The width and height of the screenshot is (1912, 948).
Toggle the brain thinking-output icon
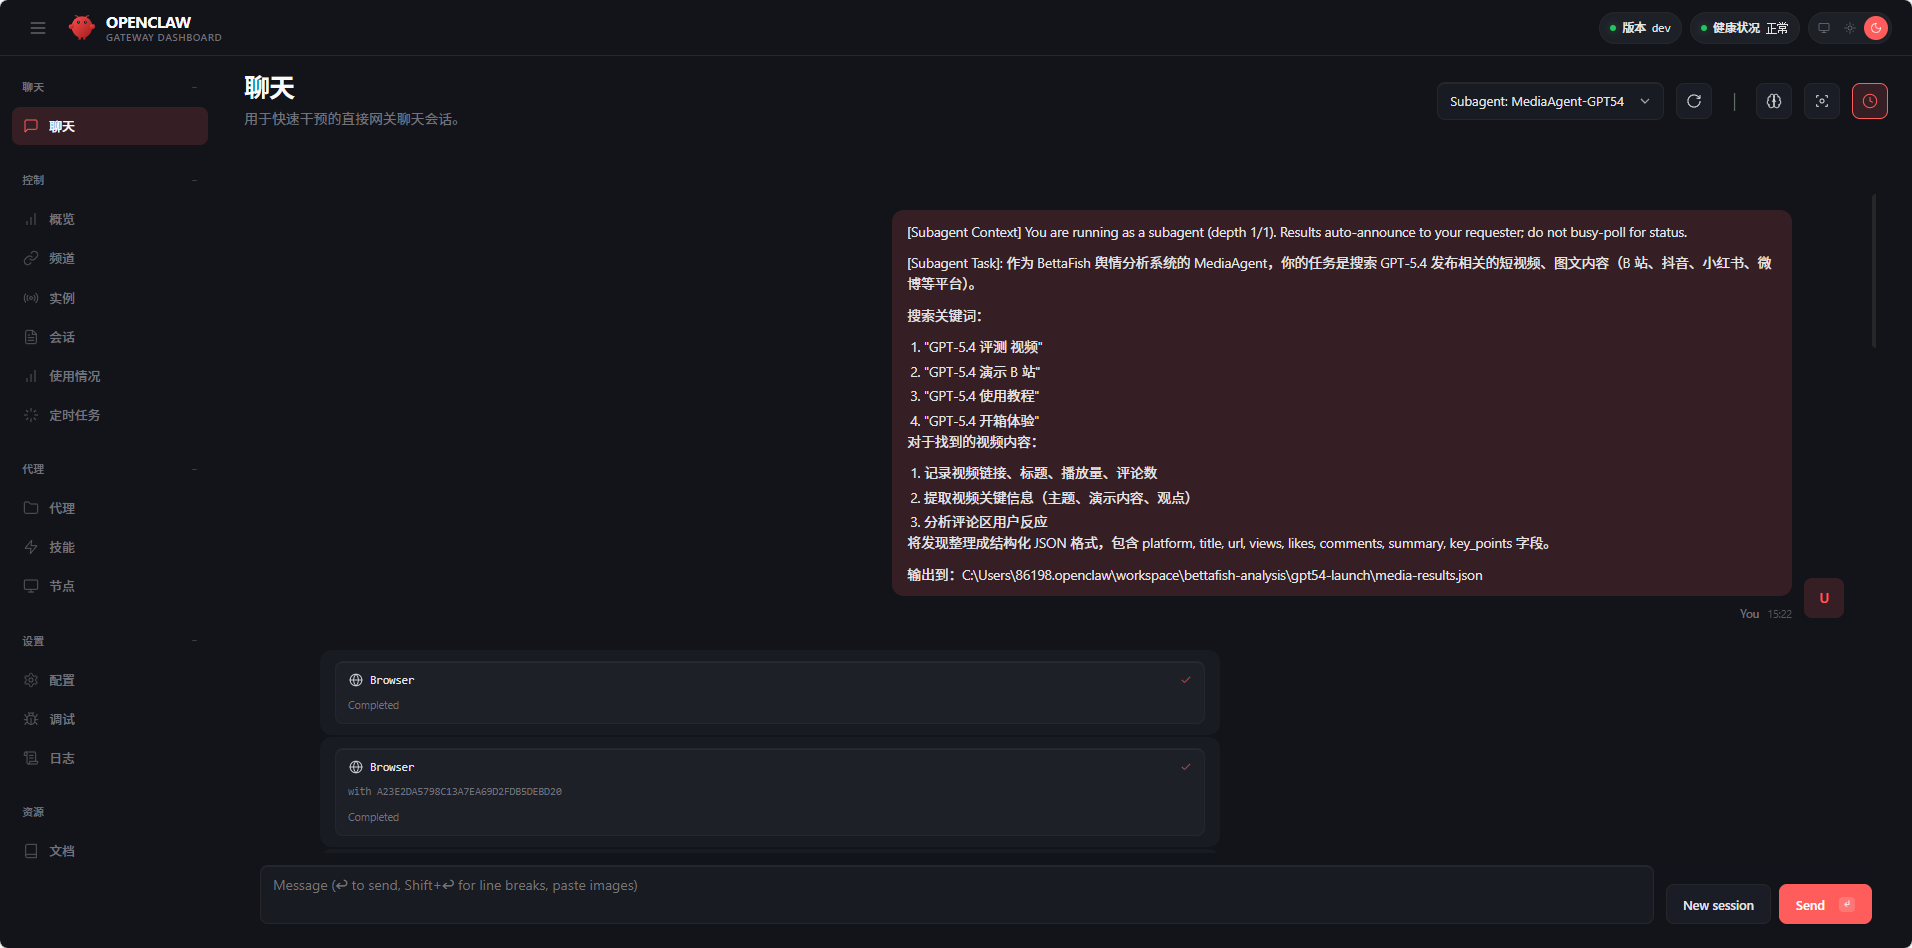point(1774,101)
